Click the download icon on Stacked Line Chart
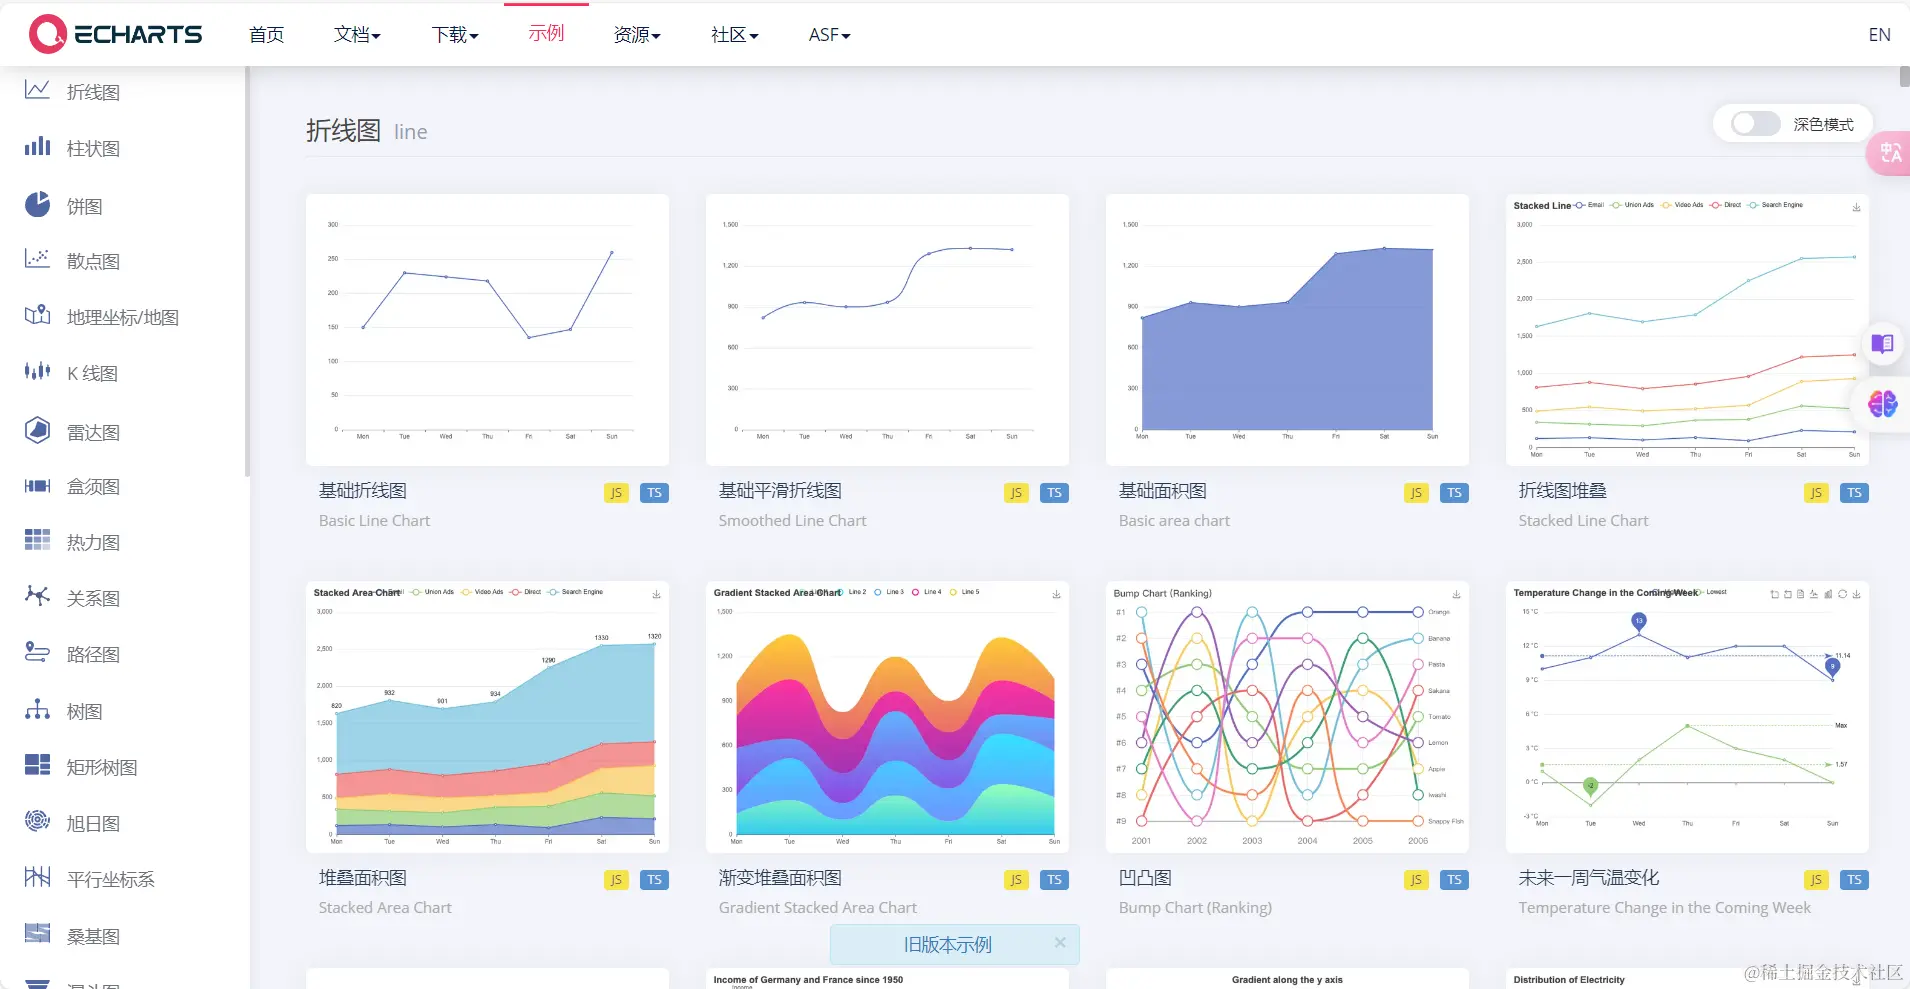Screen dimensions: 1910x989 [1856, 208]
